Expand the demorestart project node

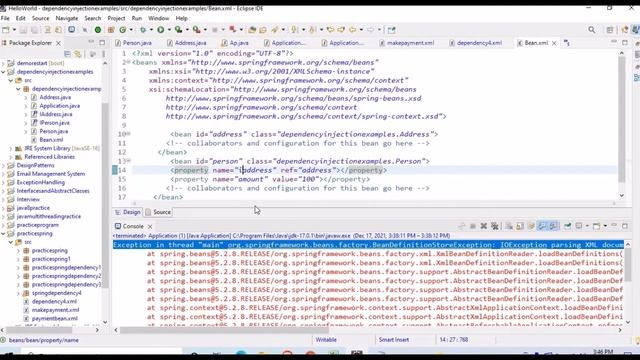(x=3, y=63)
